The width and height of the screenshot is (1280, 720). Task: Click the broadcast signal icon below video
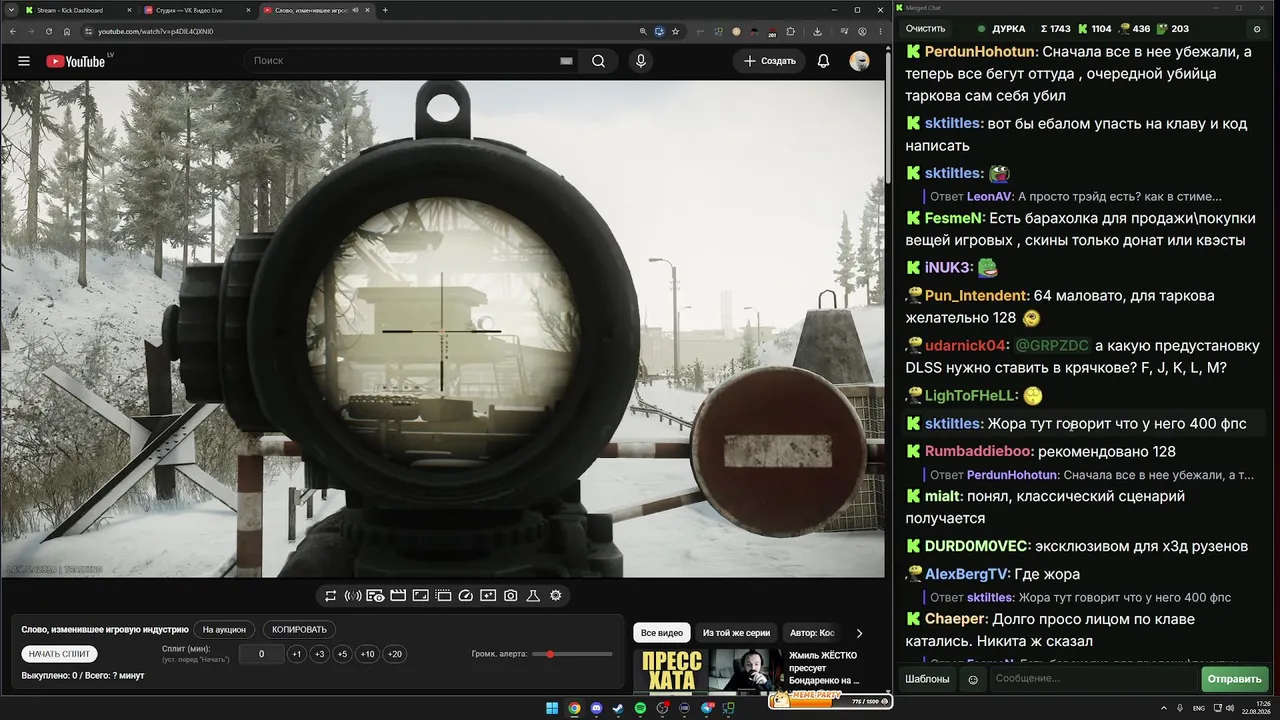pyautogui.click(x=353, y=596)
